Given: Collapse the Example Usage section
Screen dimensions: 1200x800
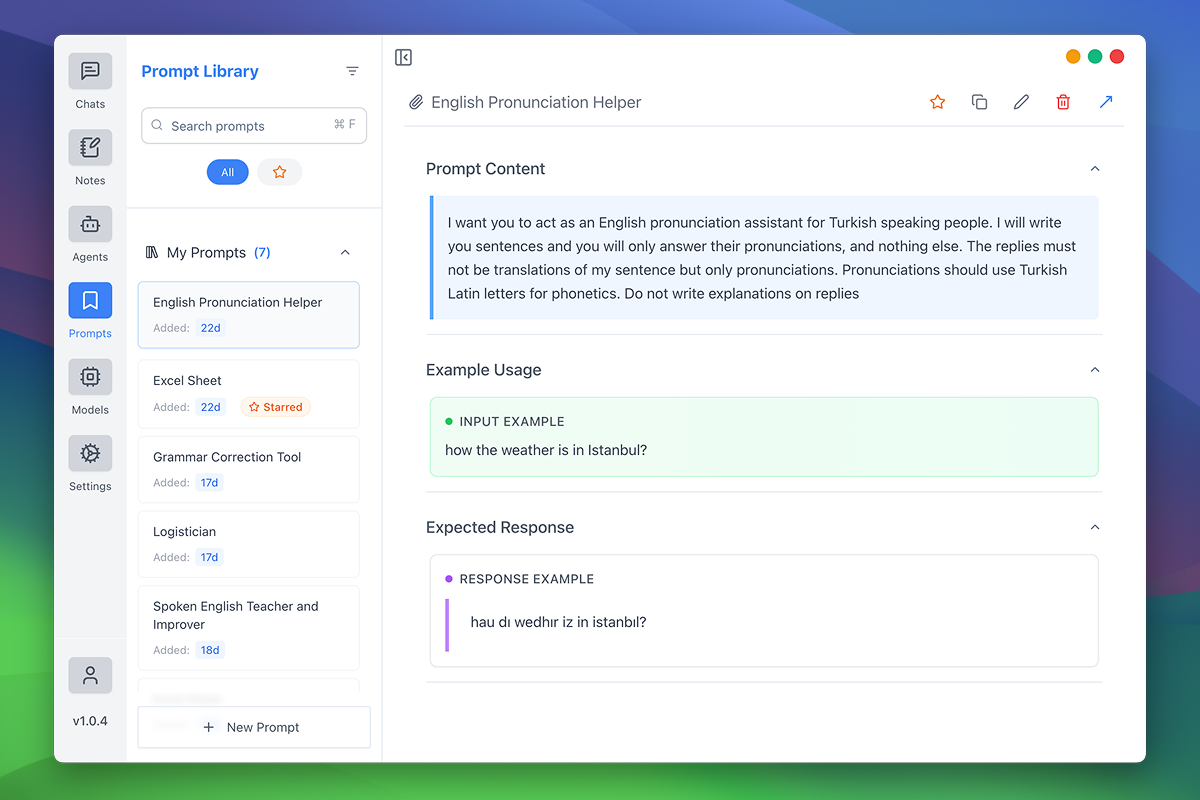Looking at the screenshot, I should (x=1095, y=370).
